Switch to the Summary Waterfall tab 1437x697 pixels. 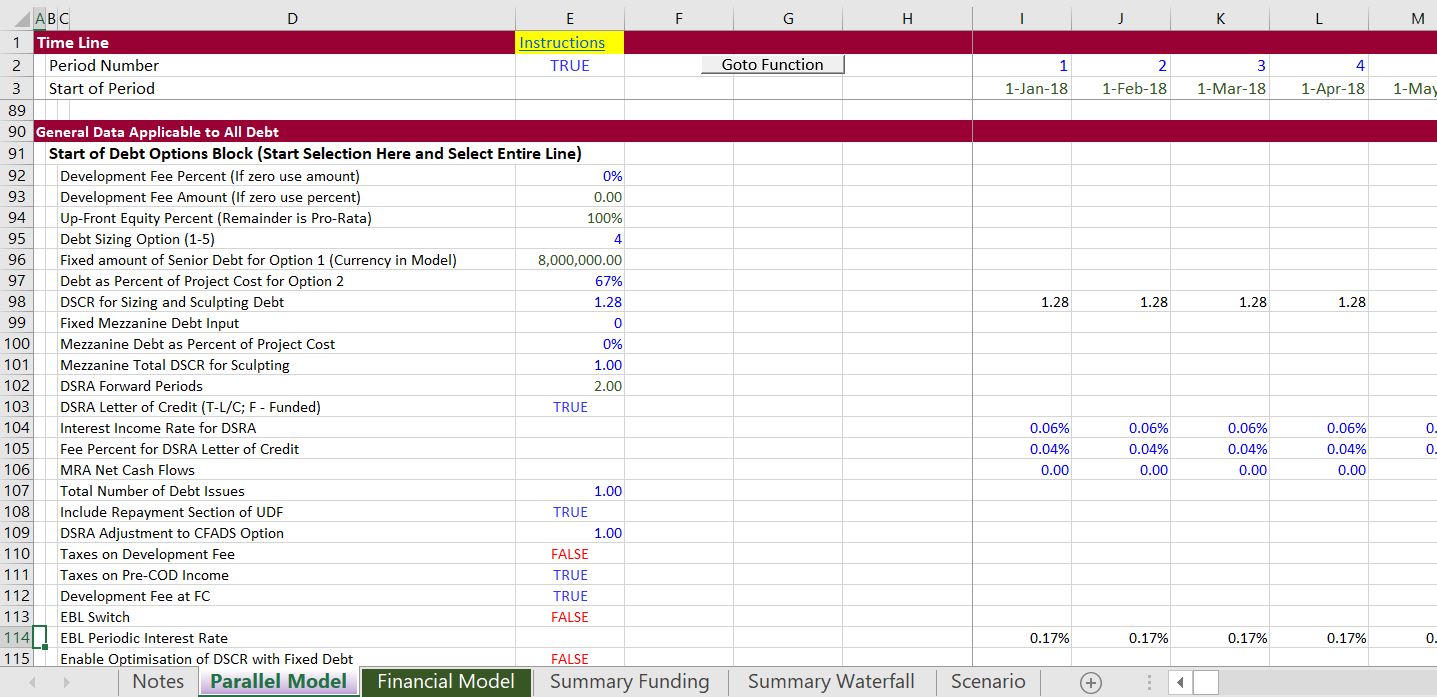pos(830,682)
